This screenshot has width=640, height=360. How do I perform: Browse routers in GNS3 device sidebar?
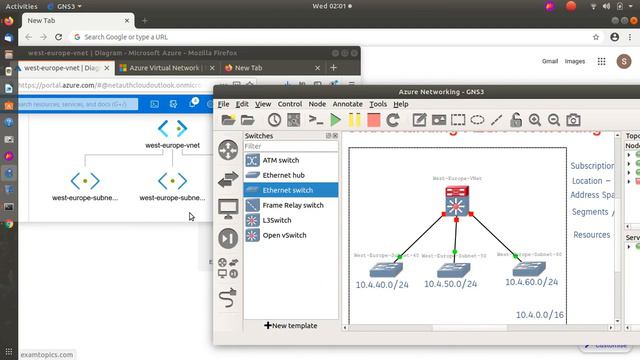point(228,150)
